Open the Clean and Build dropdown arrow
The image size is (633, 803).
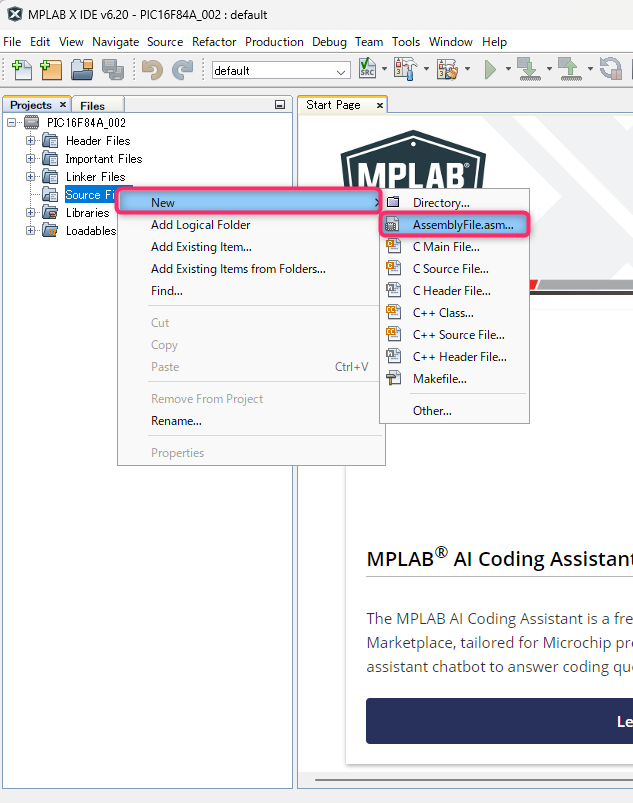[468, 69]
